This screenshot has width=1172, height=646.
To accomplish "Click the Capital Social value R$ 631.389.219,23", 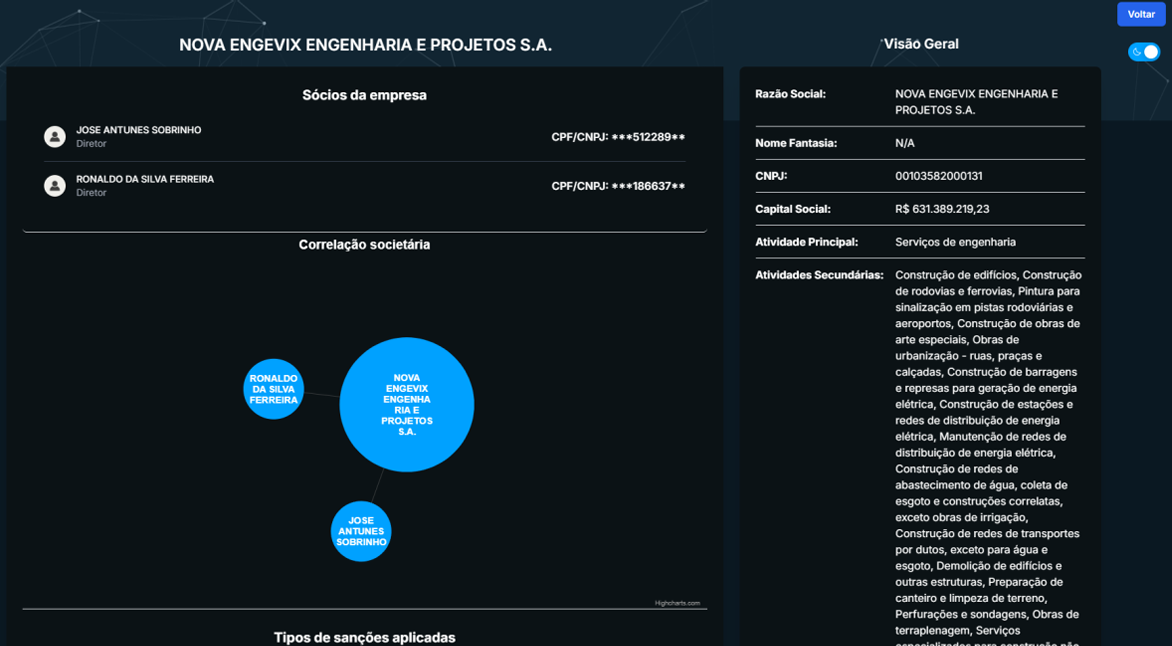I will tap(942, 209).
